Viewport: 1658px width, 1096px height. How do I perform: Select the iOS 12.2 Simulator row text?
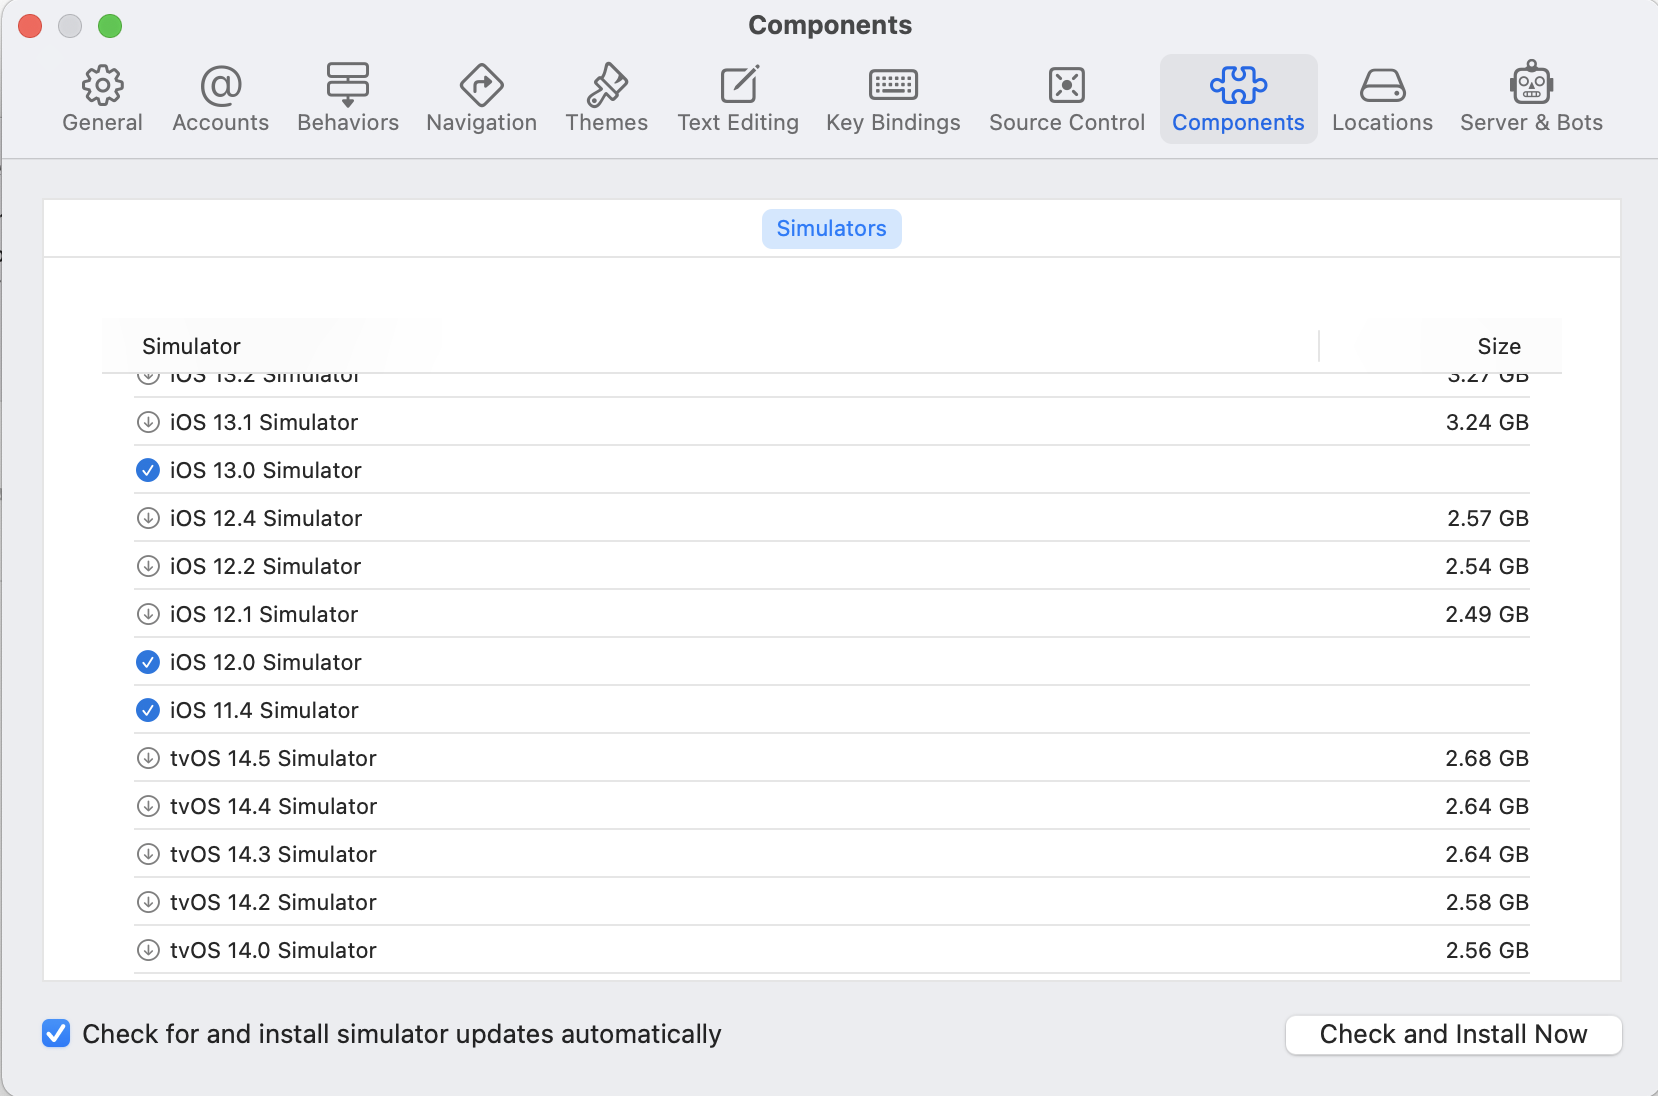(265, 566)
